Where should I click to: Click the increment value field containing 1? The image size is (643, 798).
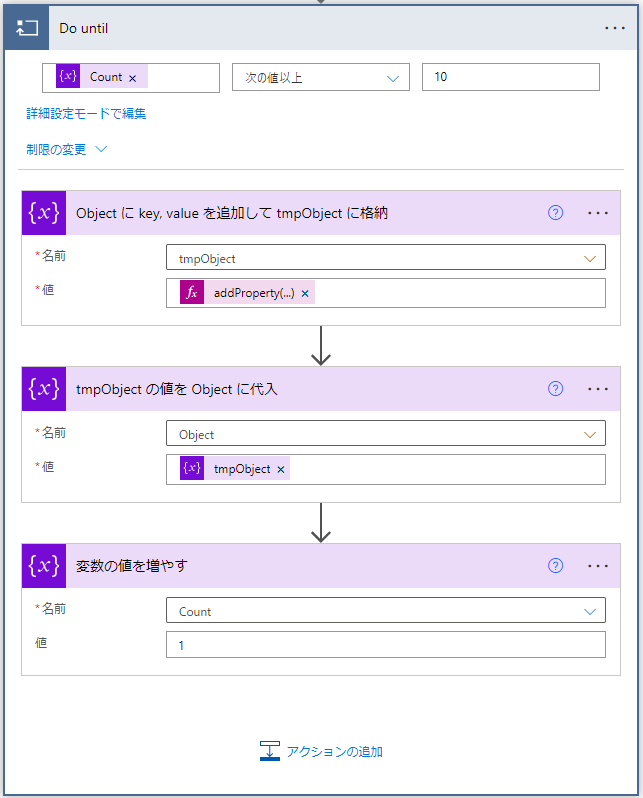(386, 645)
